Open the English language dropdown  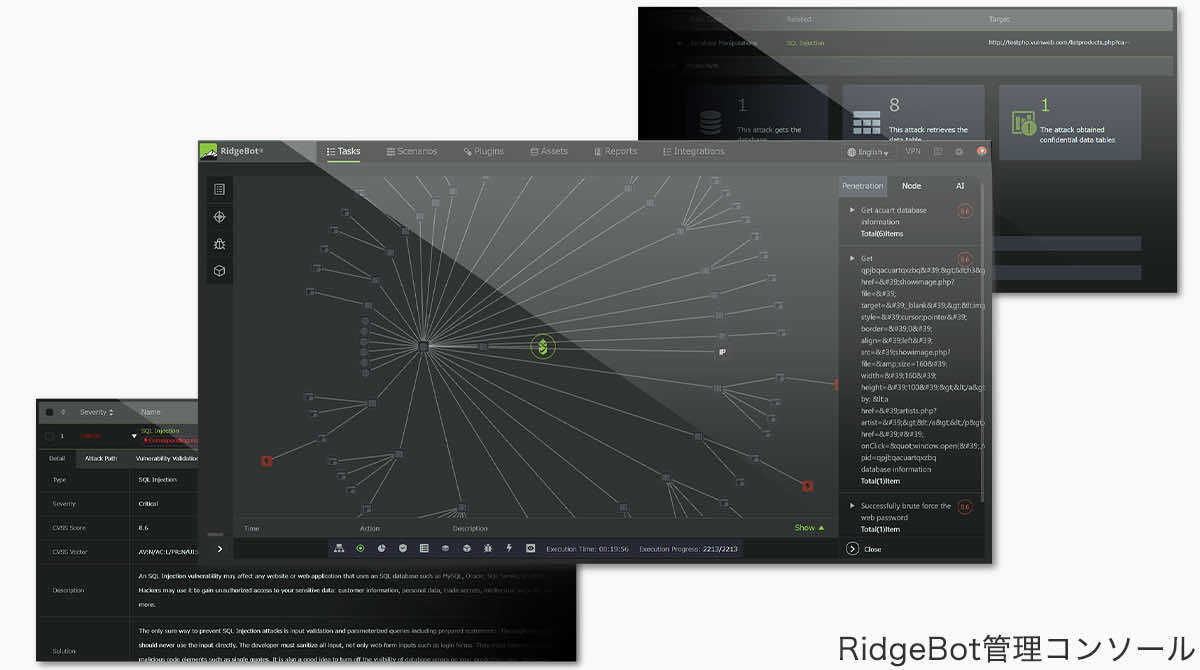[866, 152]
